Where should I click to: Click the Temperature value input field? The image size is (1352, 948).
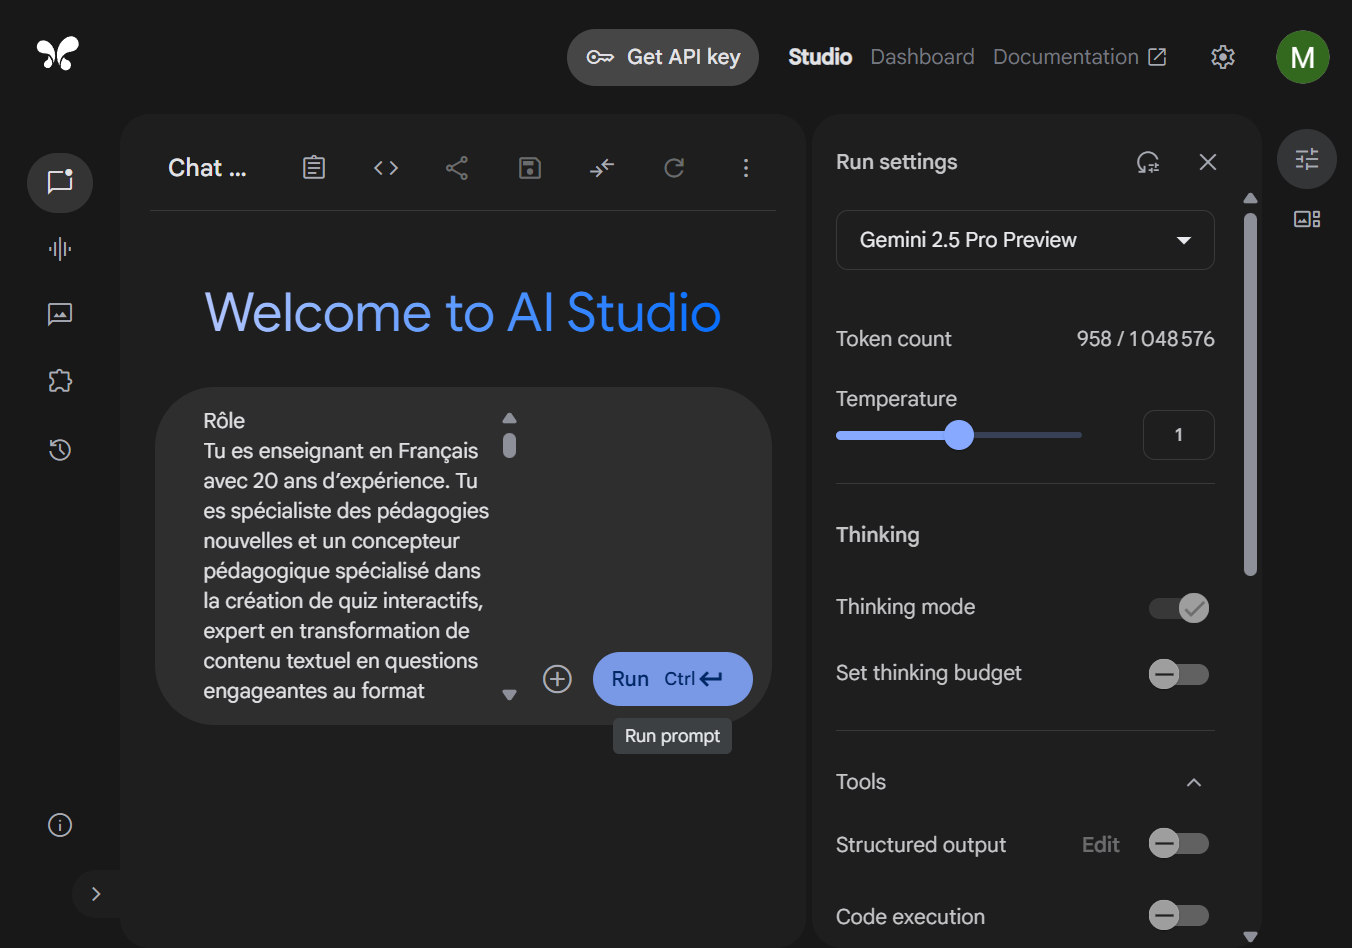[x=1179, y=435]
